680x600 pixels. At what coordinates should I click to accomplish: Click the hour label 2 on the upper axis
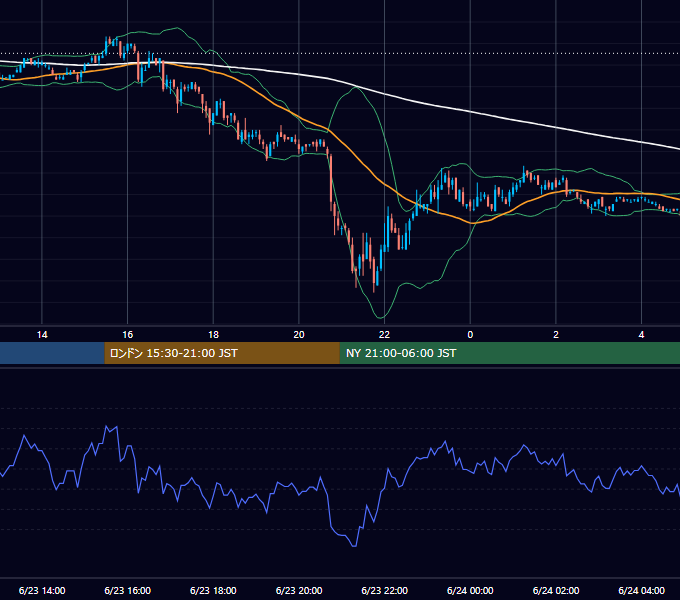tap(556, 335)
